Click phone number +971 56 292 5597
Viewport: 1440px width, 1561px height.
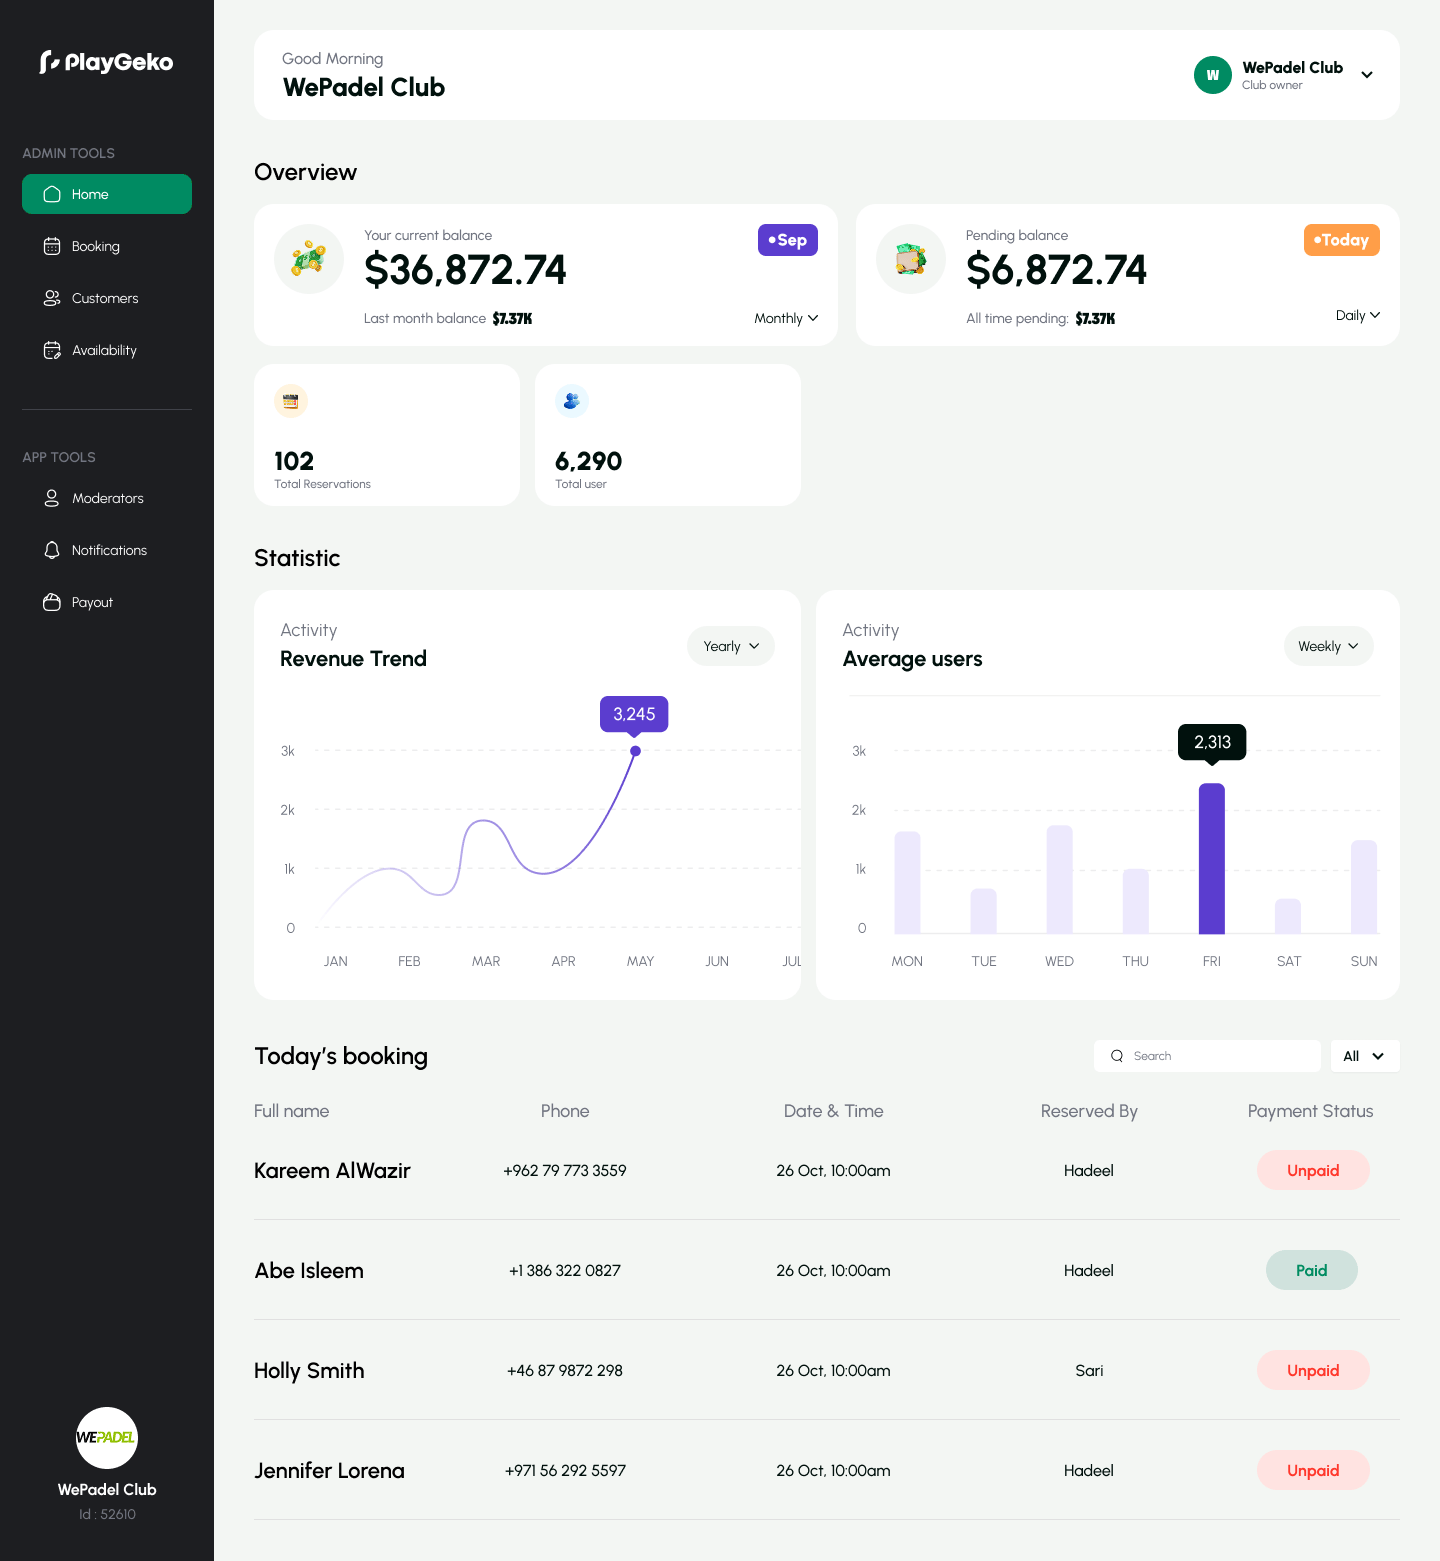[x=565, y=1470]
